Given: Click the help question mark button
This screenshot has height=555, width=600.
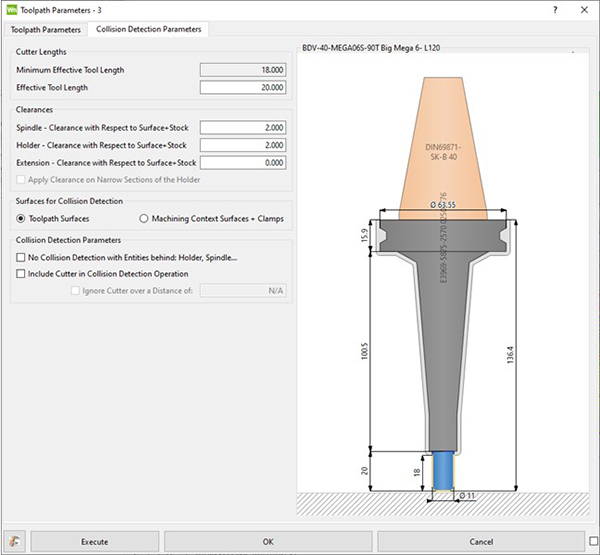Looking at the screenshot, I should coord(555,9).
